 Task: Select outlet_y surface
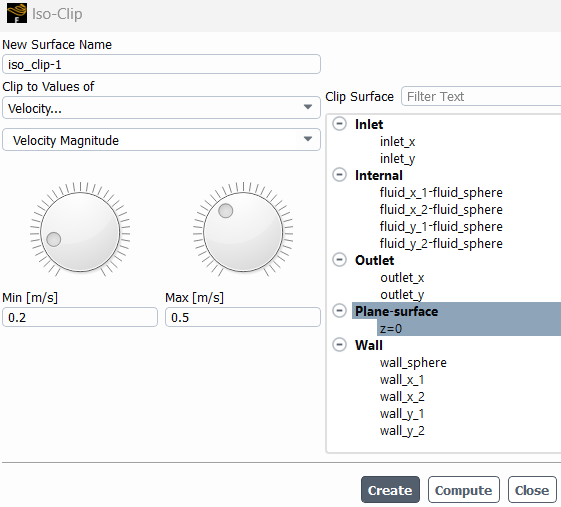(402, 295)
